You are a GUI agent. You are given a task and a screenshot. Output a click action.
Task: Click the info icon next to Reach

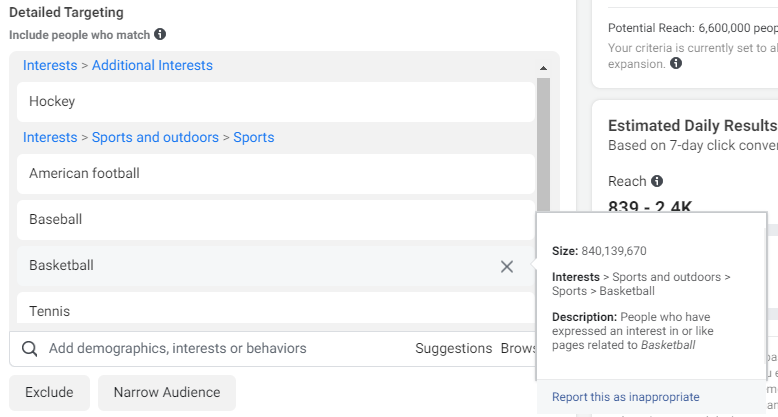point(657,181)
